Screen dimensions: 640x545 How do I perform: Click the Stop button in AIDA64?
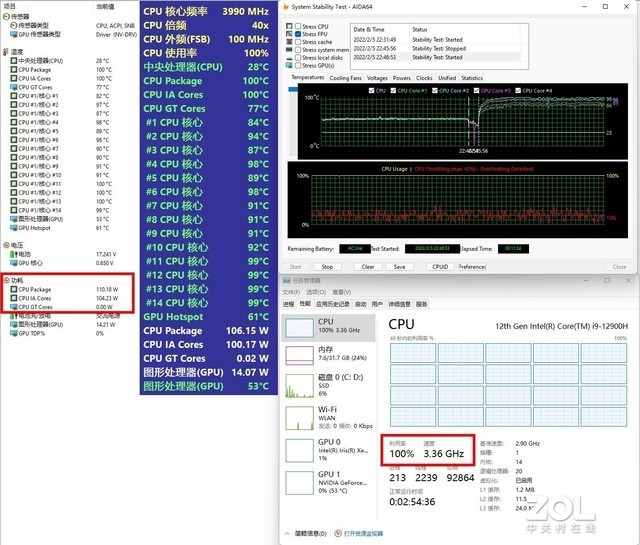click(327, 267)
